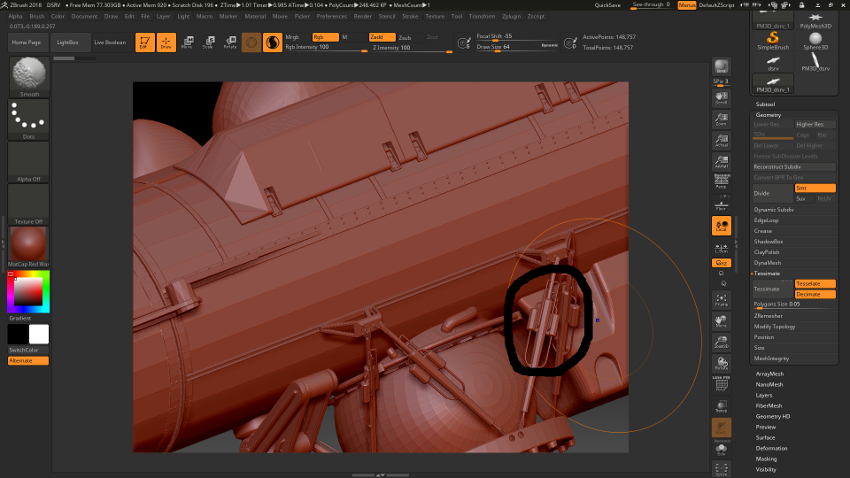Click the Actual size icon

coord(722,140)
